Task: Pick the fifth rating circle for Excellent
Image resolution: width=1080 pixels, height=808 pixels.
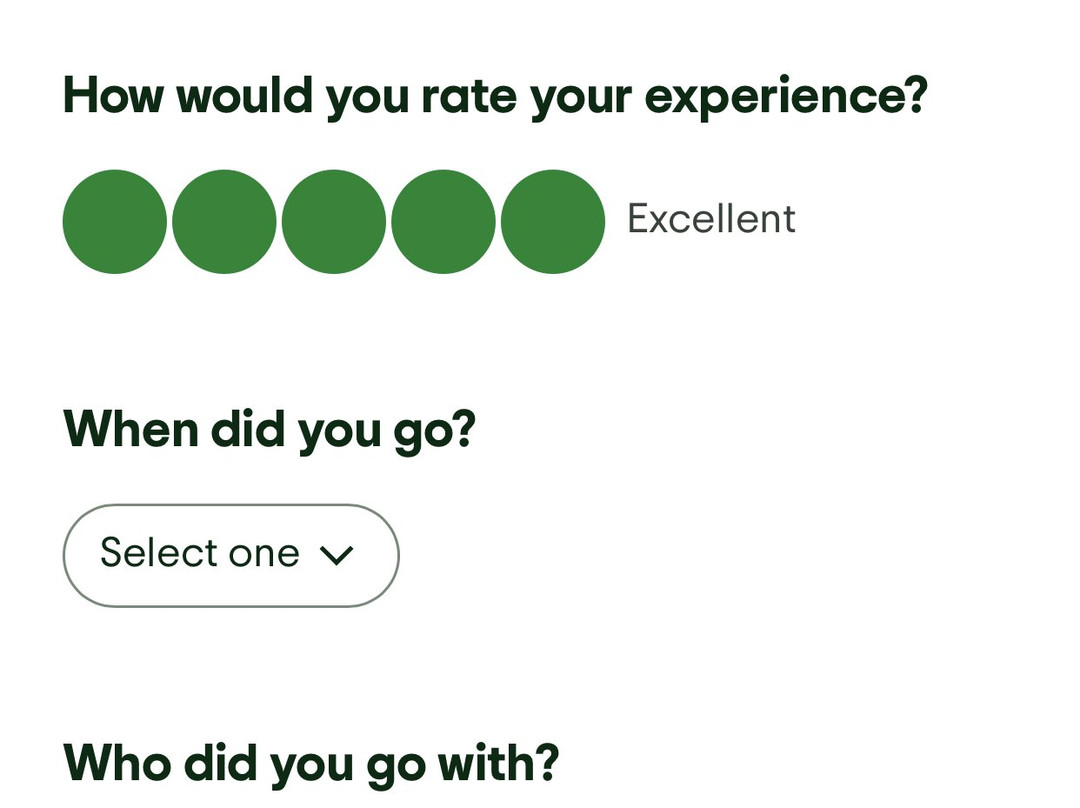Action: click(x=552, y=221)
